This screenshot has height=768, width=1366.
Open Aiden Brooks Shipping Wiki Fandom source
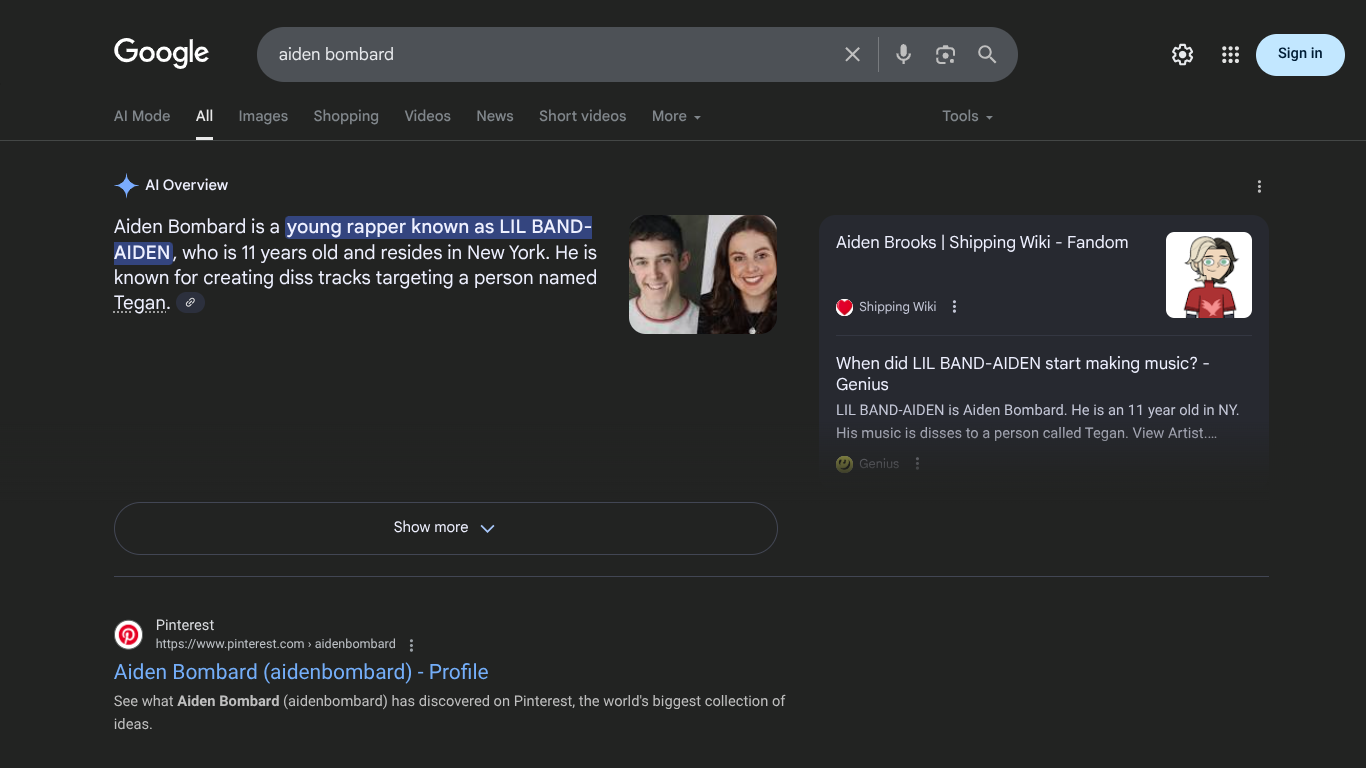coord(982,242)
